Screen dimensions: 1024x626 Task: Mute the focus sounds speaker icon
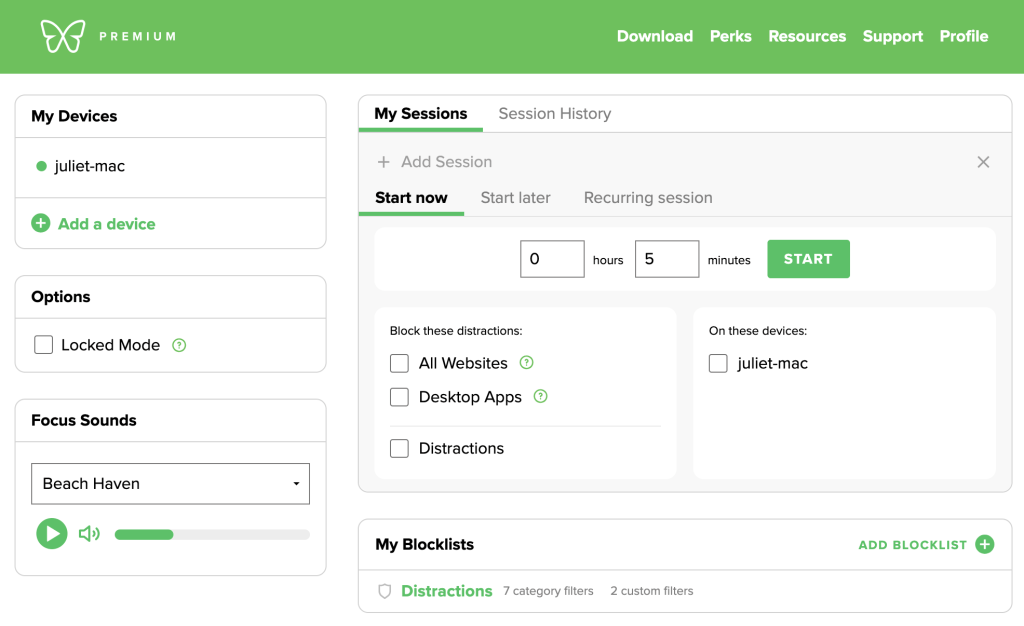(89, 534)
